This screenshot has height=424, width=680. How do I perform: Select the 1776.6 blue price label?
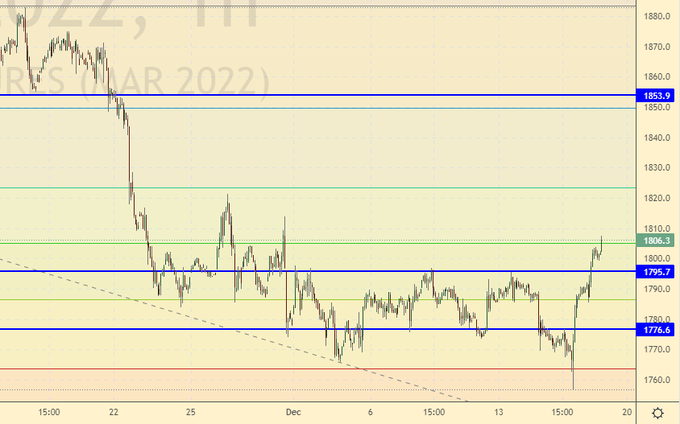656,329
